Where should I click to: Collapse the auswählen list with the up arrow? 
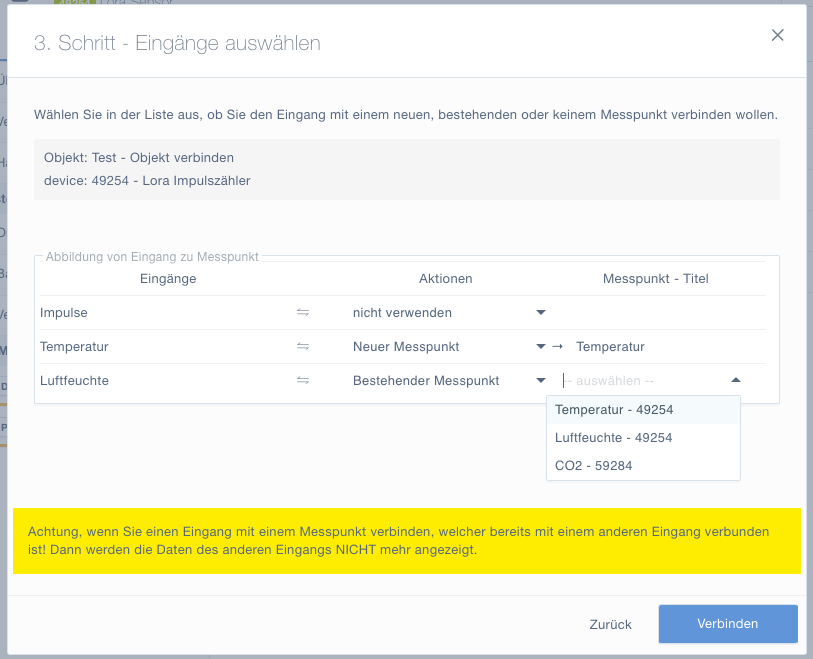click(736, 381)
